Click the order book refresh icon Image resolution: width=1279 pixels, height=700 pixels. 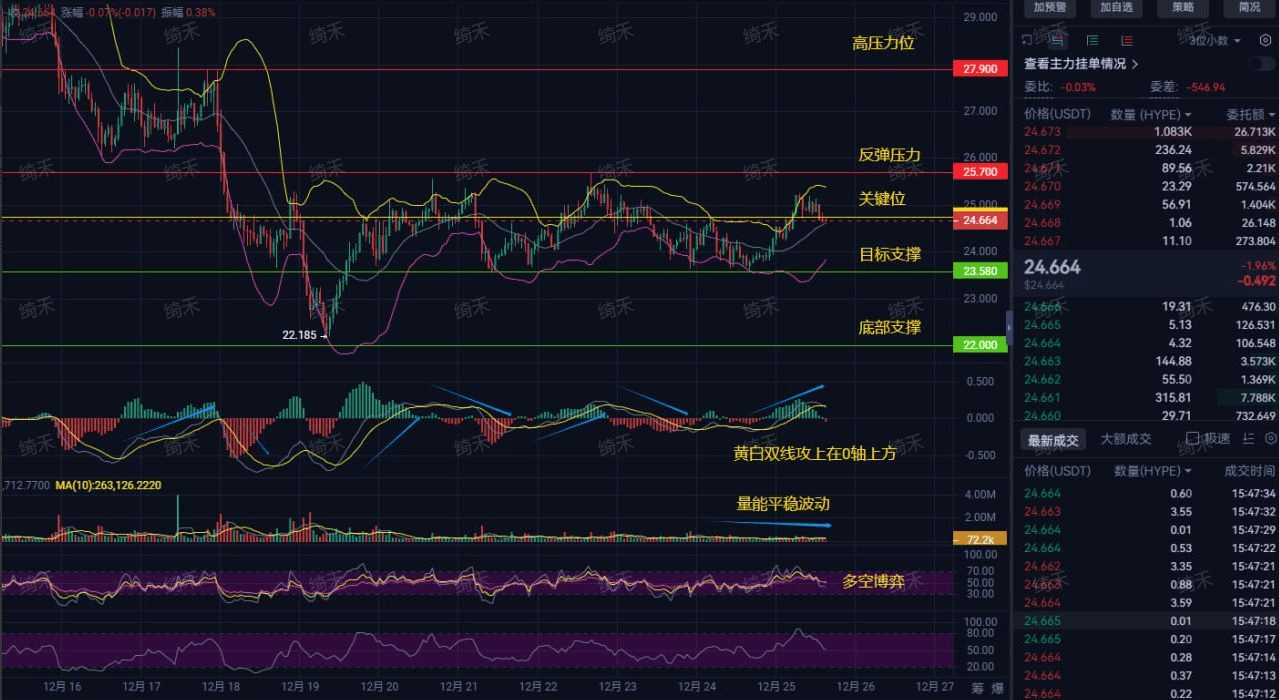(1026, 40)
